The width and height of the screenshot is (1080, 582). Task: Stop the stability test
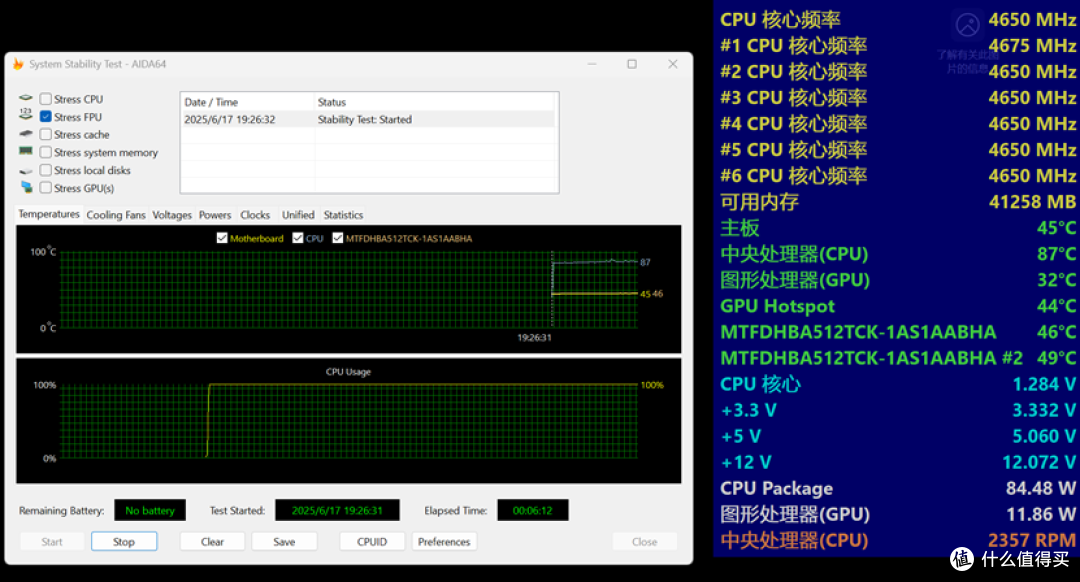pos(124,542)
